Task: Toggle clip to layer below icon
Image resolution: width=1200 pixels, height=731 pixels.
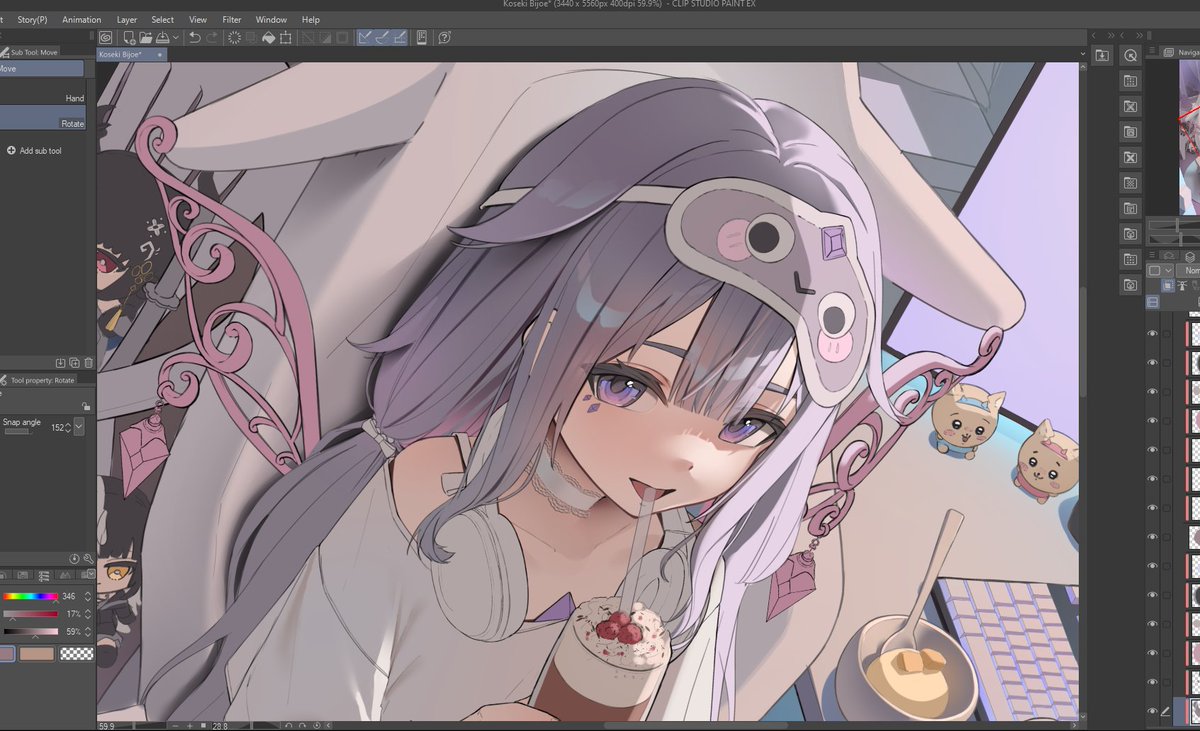Action: point(1168,286)
